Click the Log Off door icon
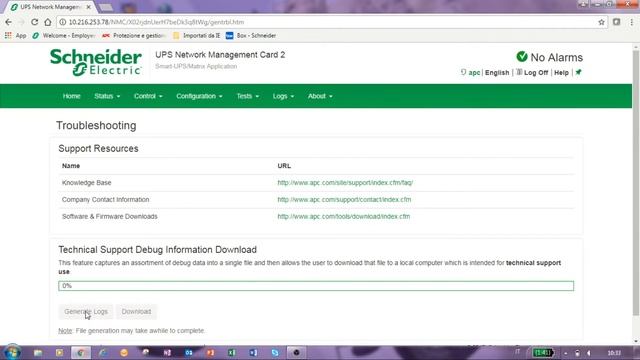Screen dimensions: 640x360 pos(519,72)
